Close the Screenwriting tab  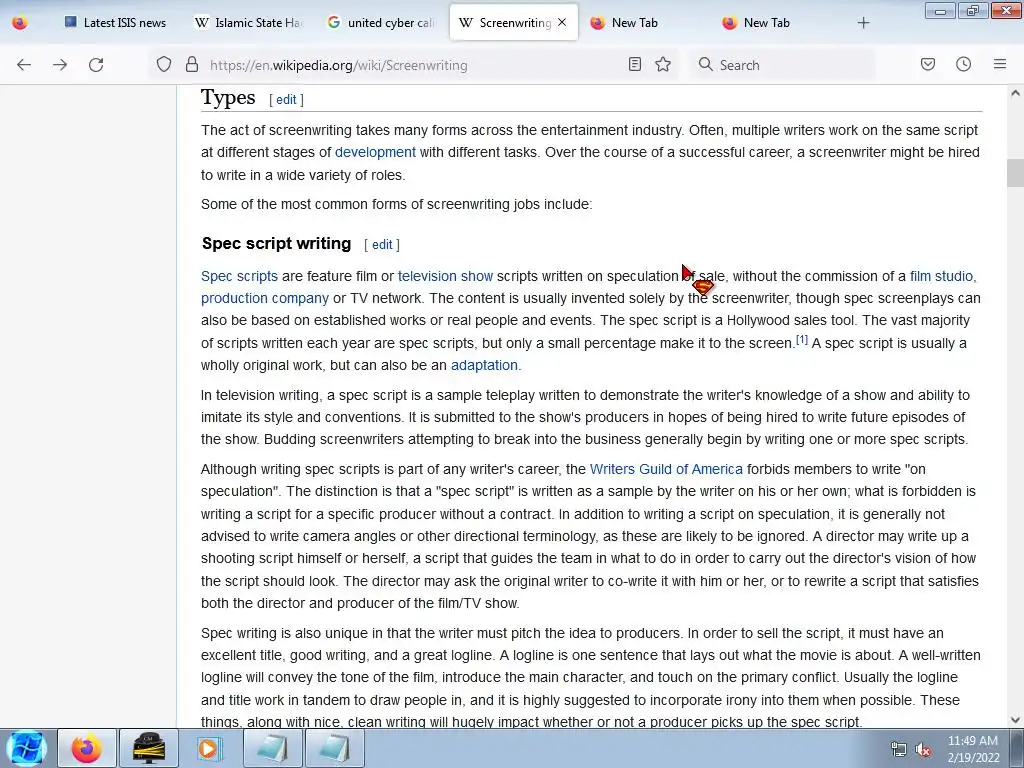click(x=562, y=23)
